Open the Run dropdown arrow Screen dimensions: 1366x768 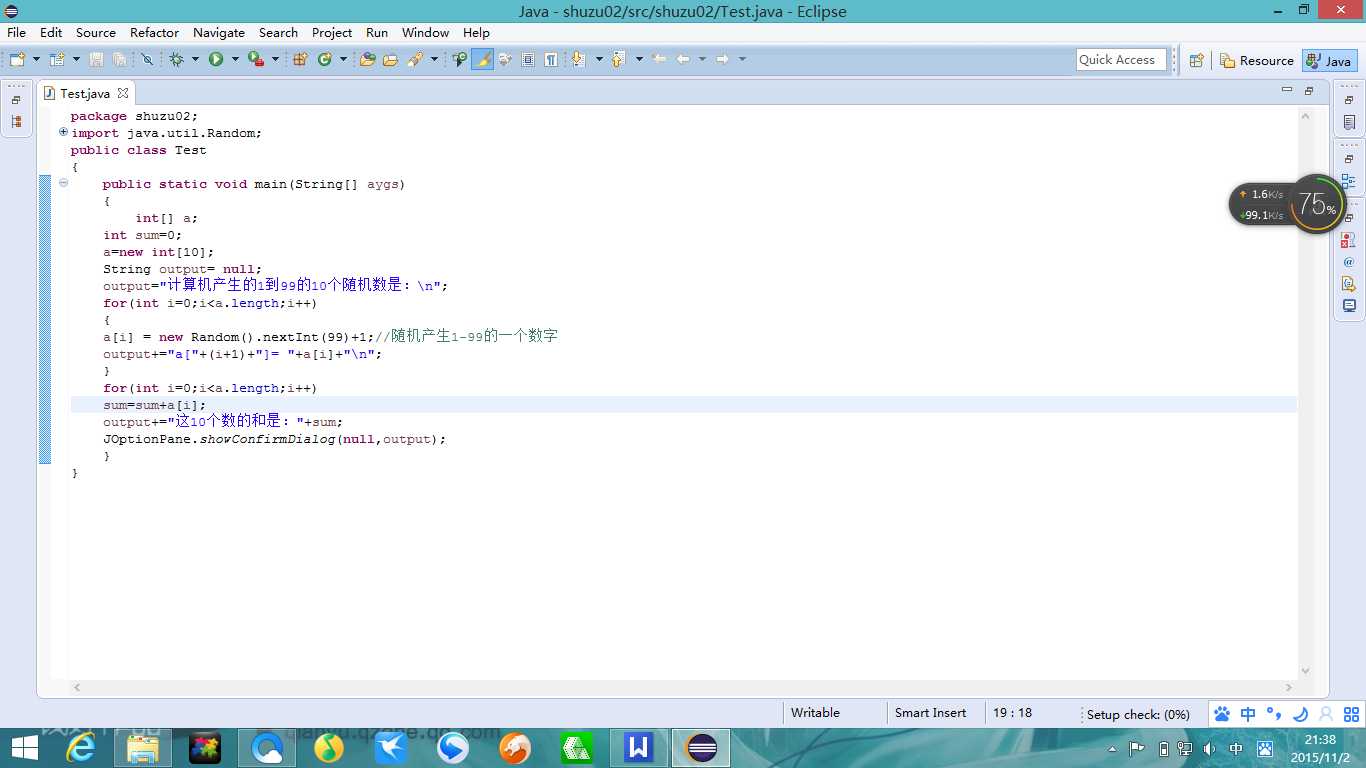tap(235, 59)
